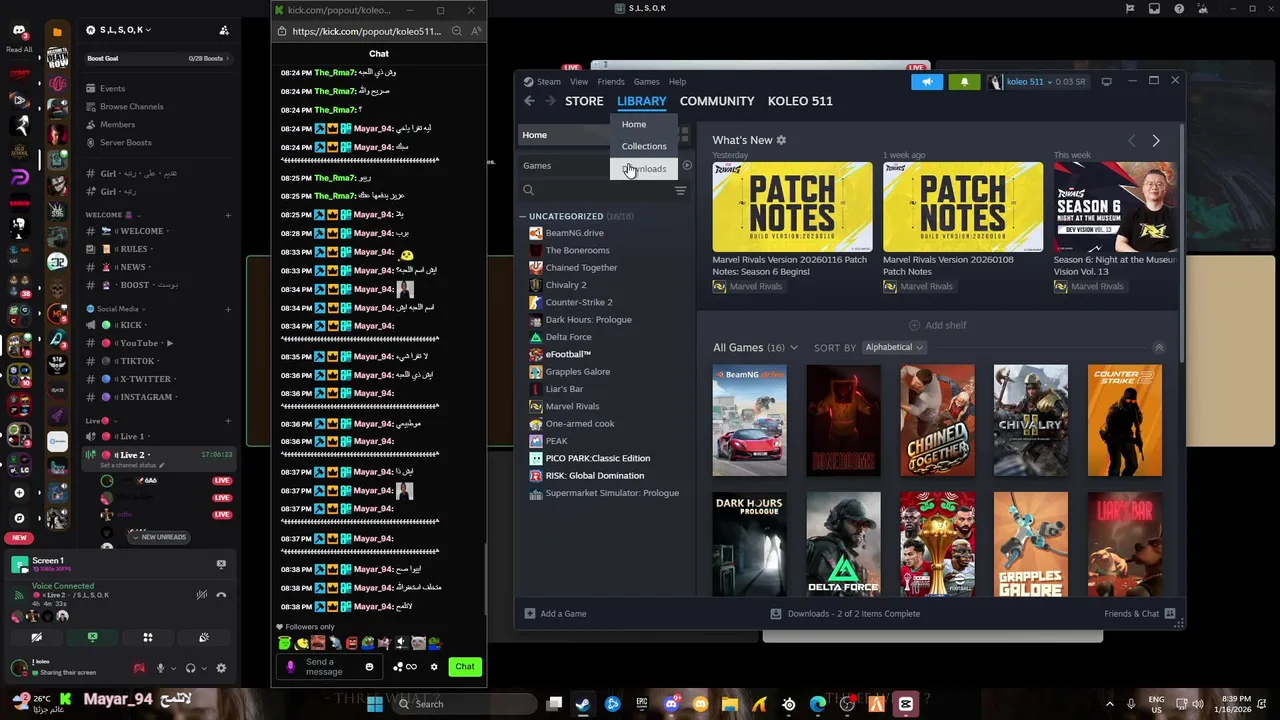Open KOLEO 511 profile tab
Viewport: 1280px width, 720px height.
click(800, 101)
